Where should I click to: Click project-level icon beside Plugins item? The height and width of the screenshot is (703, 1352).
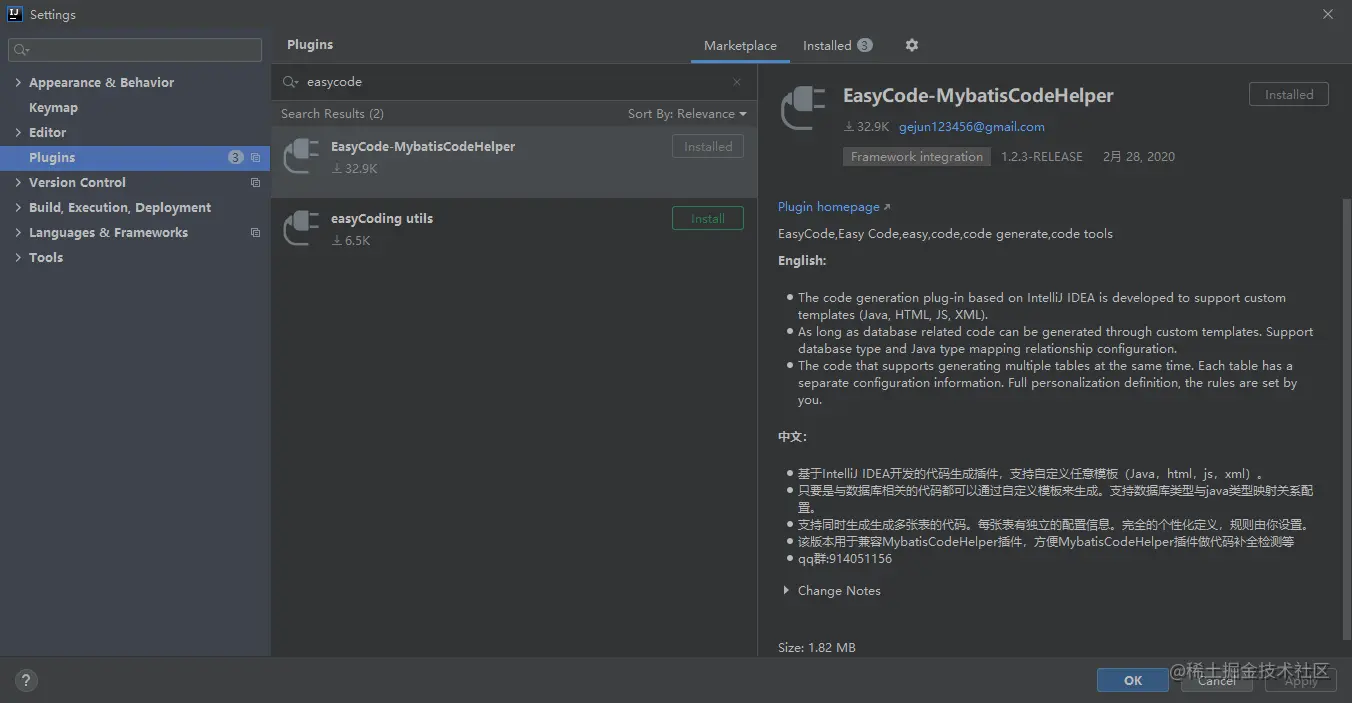click(x=255, y=157)
